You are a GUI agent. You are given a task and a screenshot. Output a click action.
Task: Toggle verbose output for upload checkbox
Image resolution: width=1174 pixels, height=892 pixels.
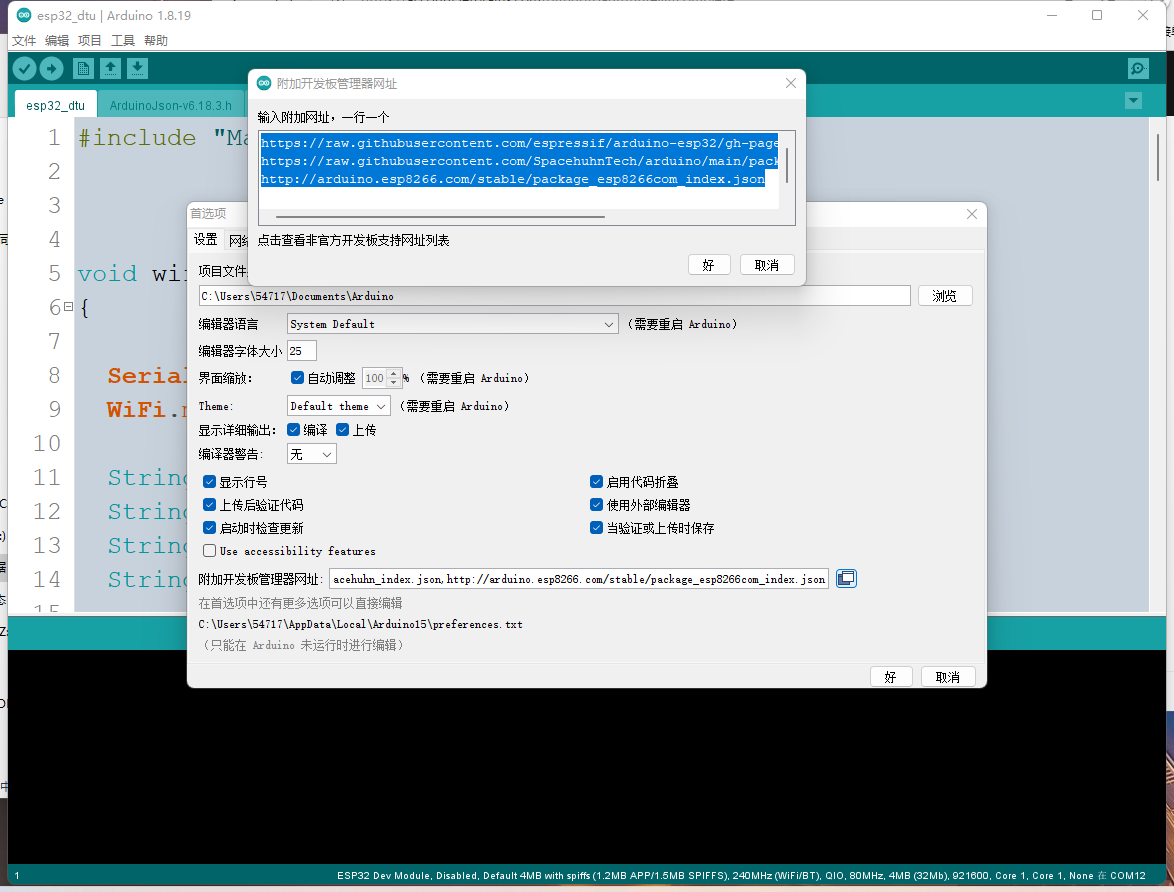point(343,429)
